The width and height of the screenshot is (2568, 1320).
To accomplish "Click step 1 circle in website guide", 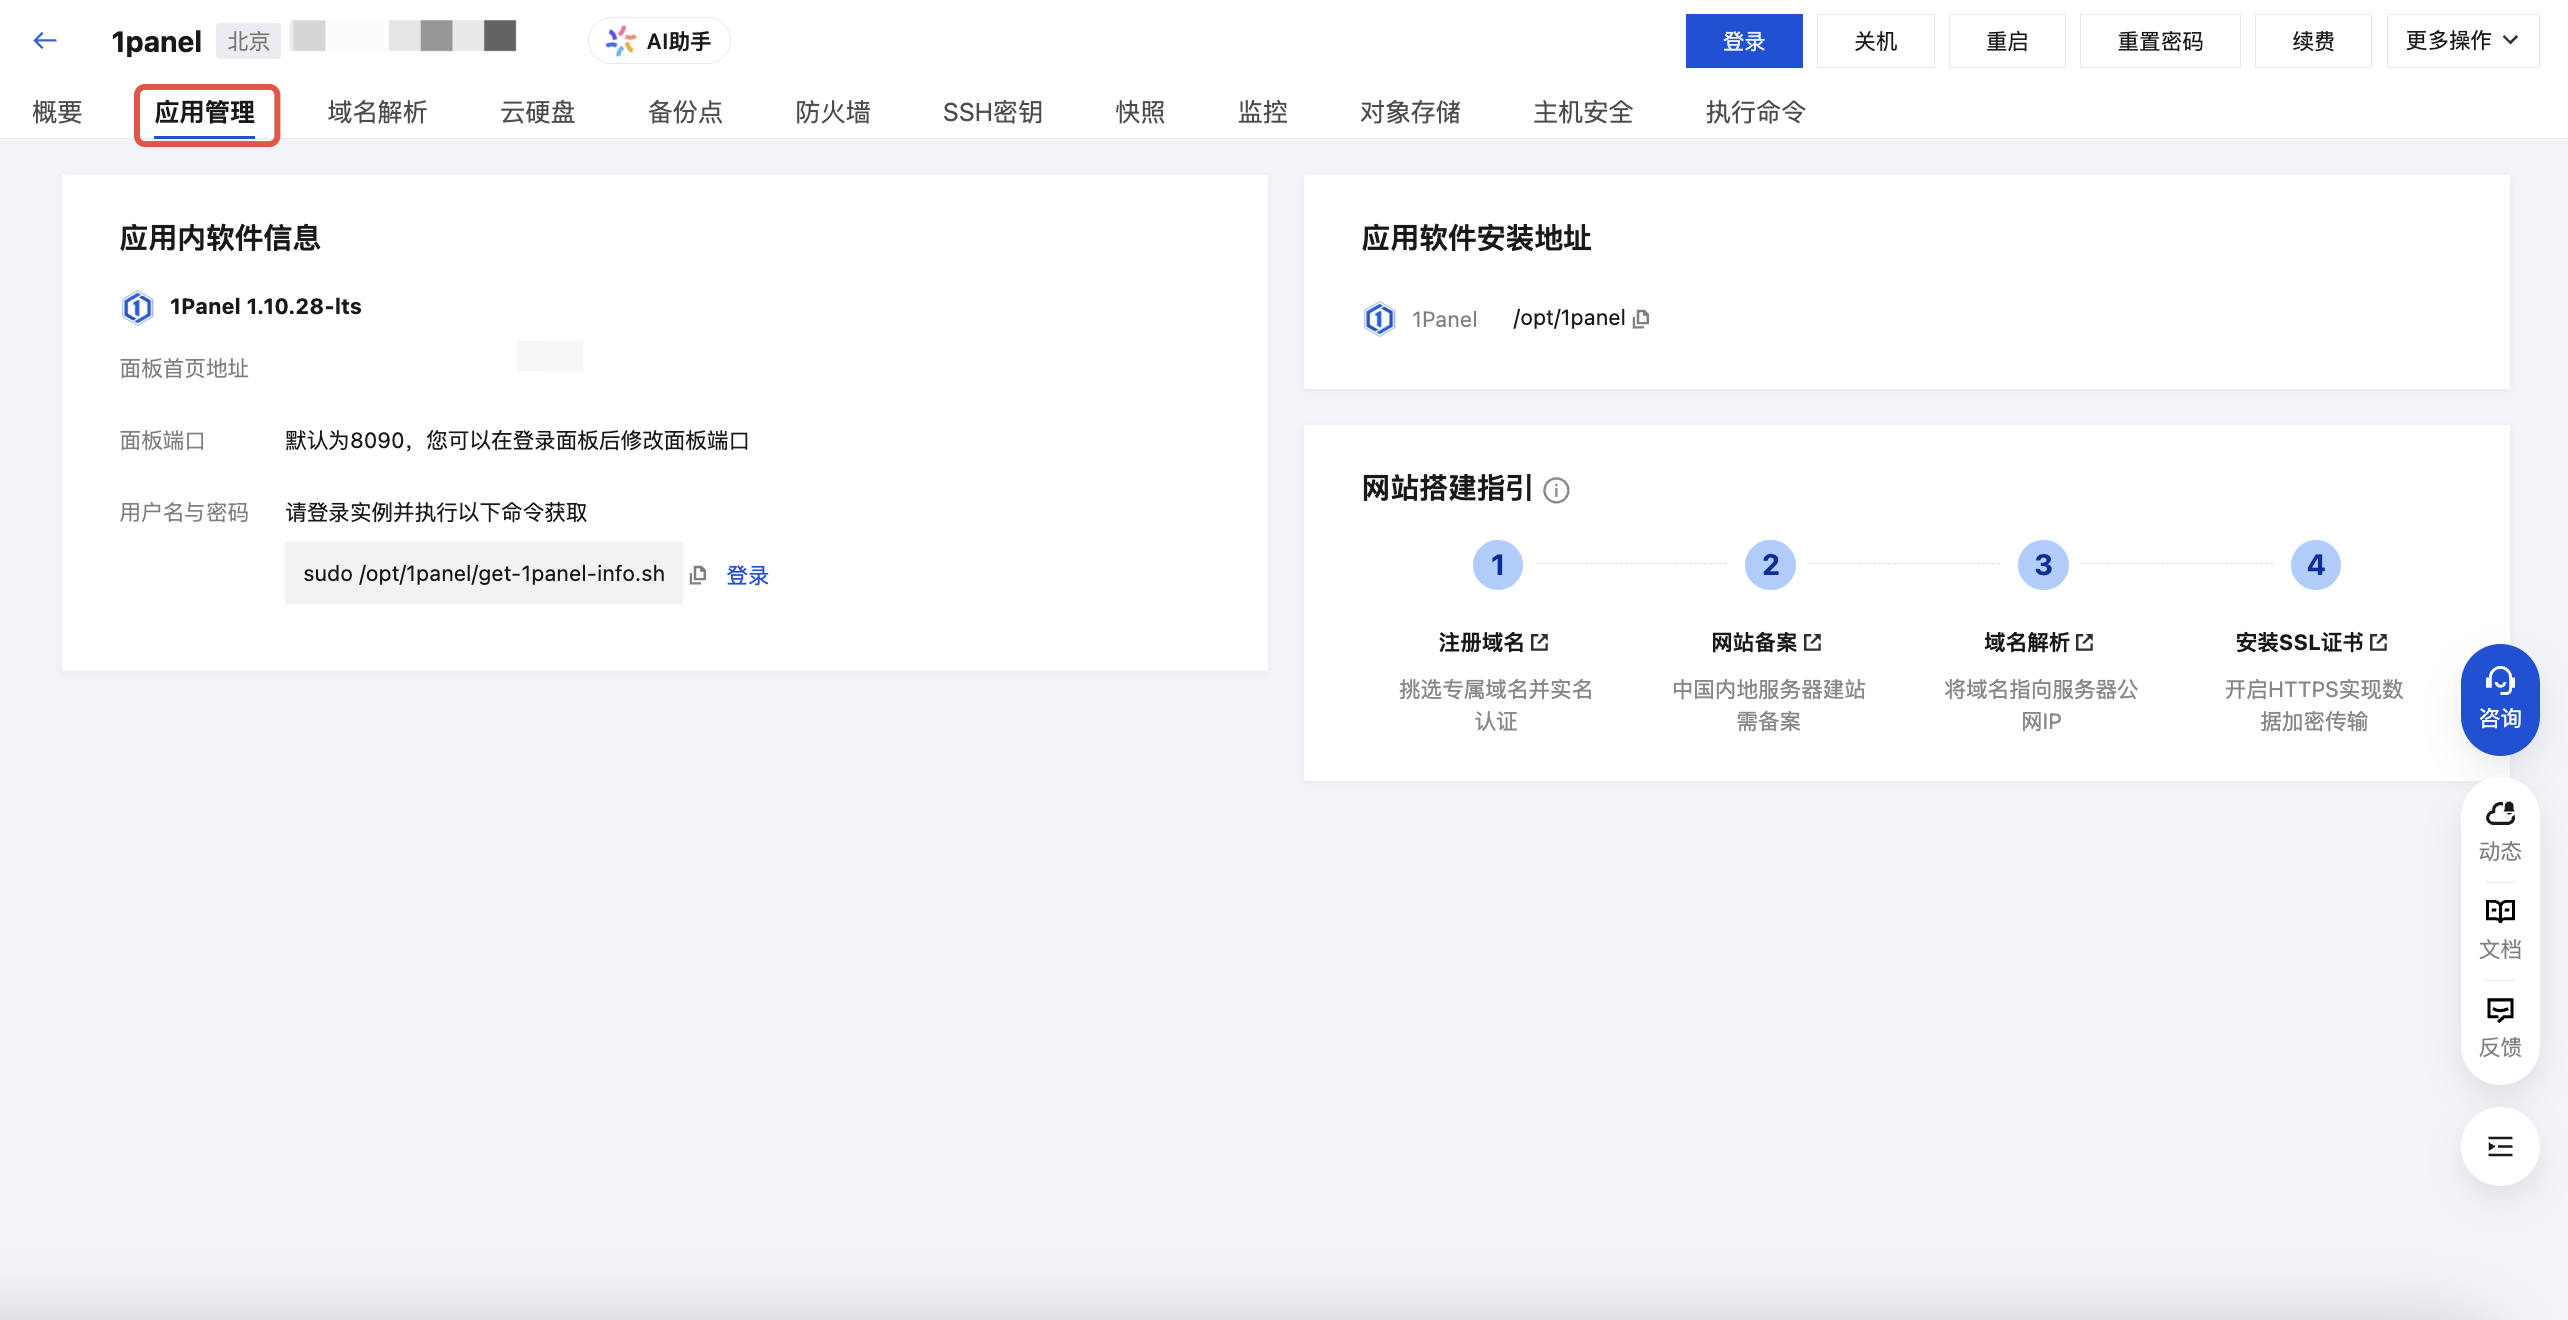I will click(x=1498, y=565).
